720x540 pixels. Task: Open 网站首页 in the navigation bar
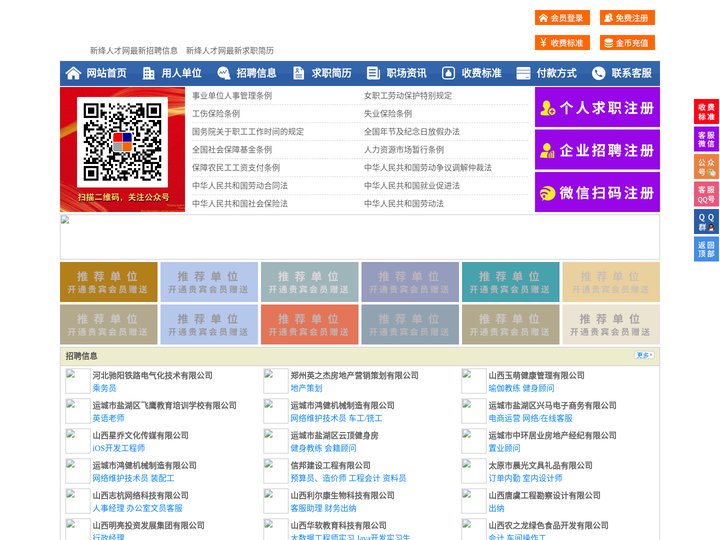point(107,73)
